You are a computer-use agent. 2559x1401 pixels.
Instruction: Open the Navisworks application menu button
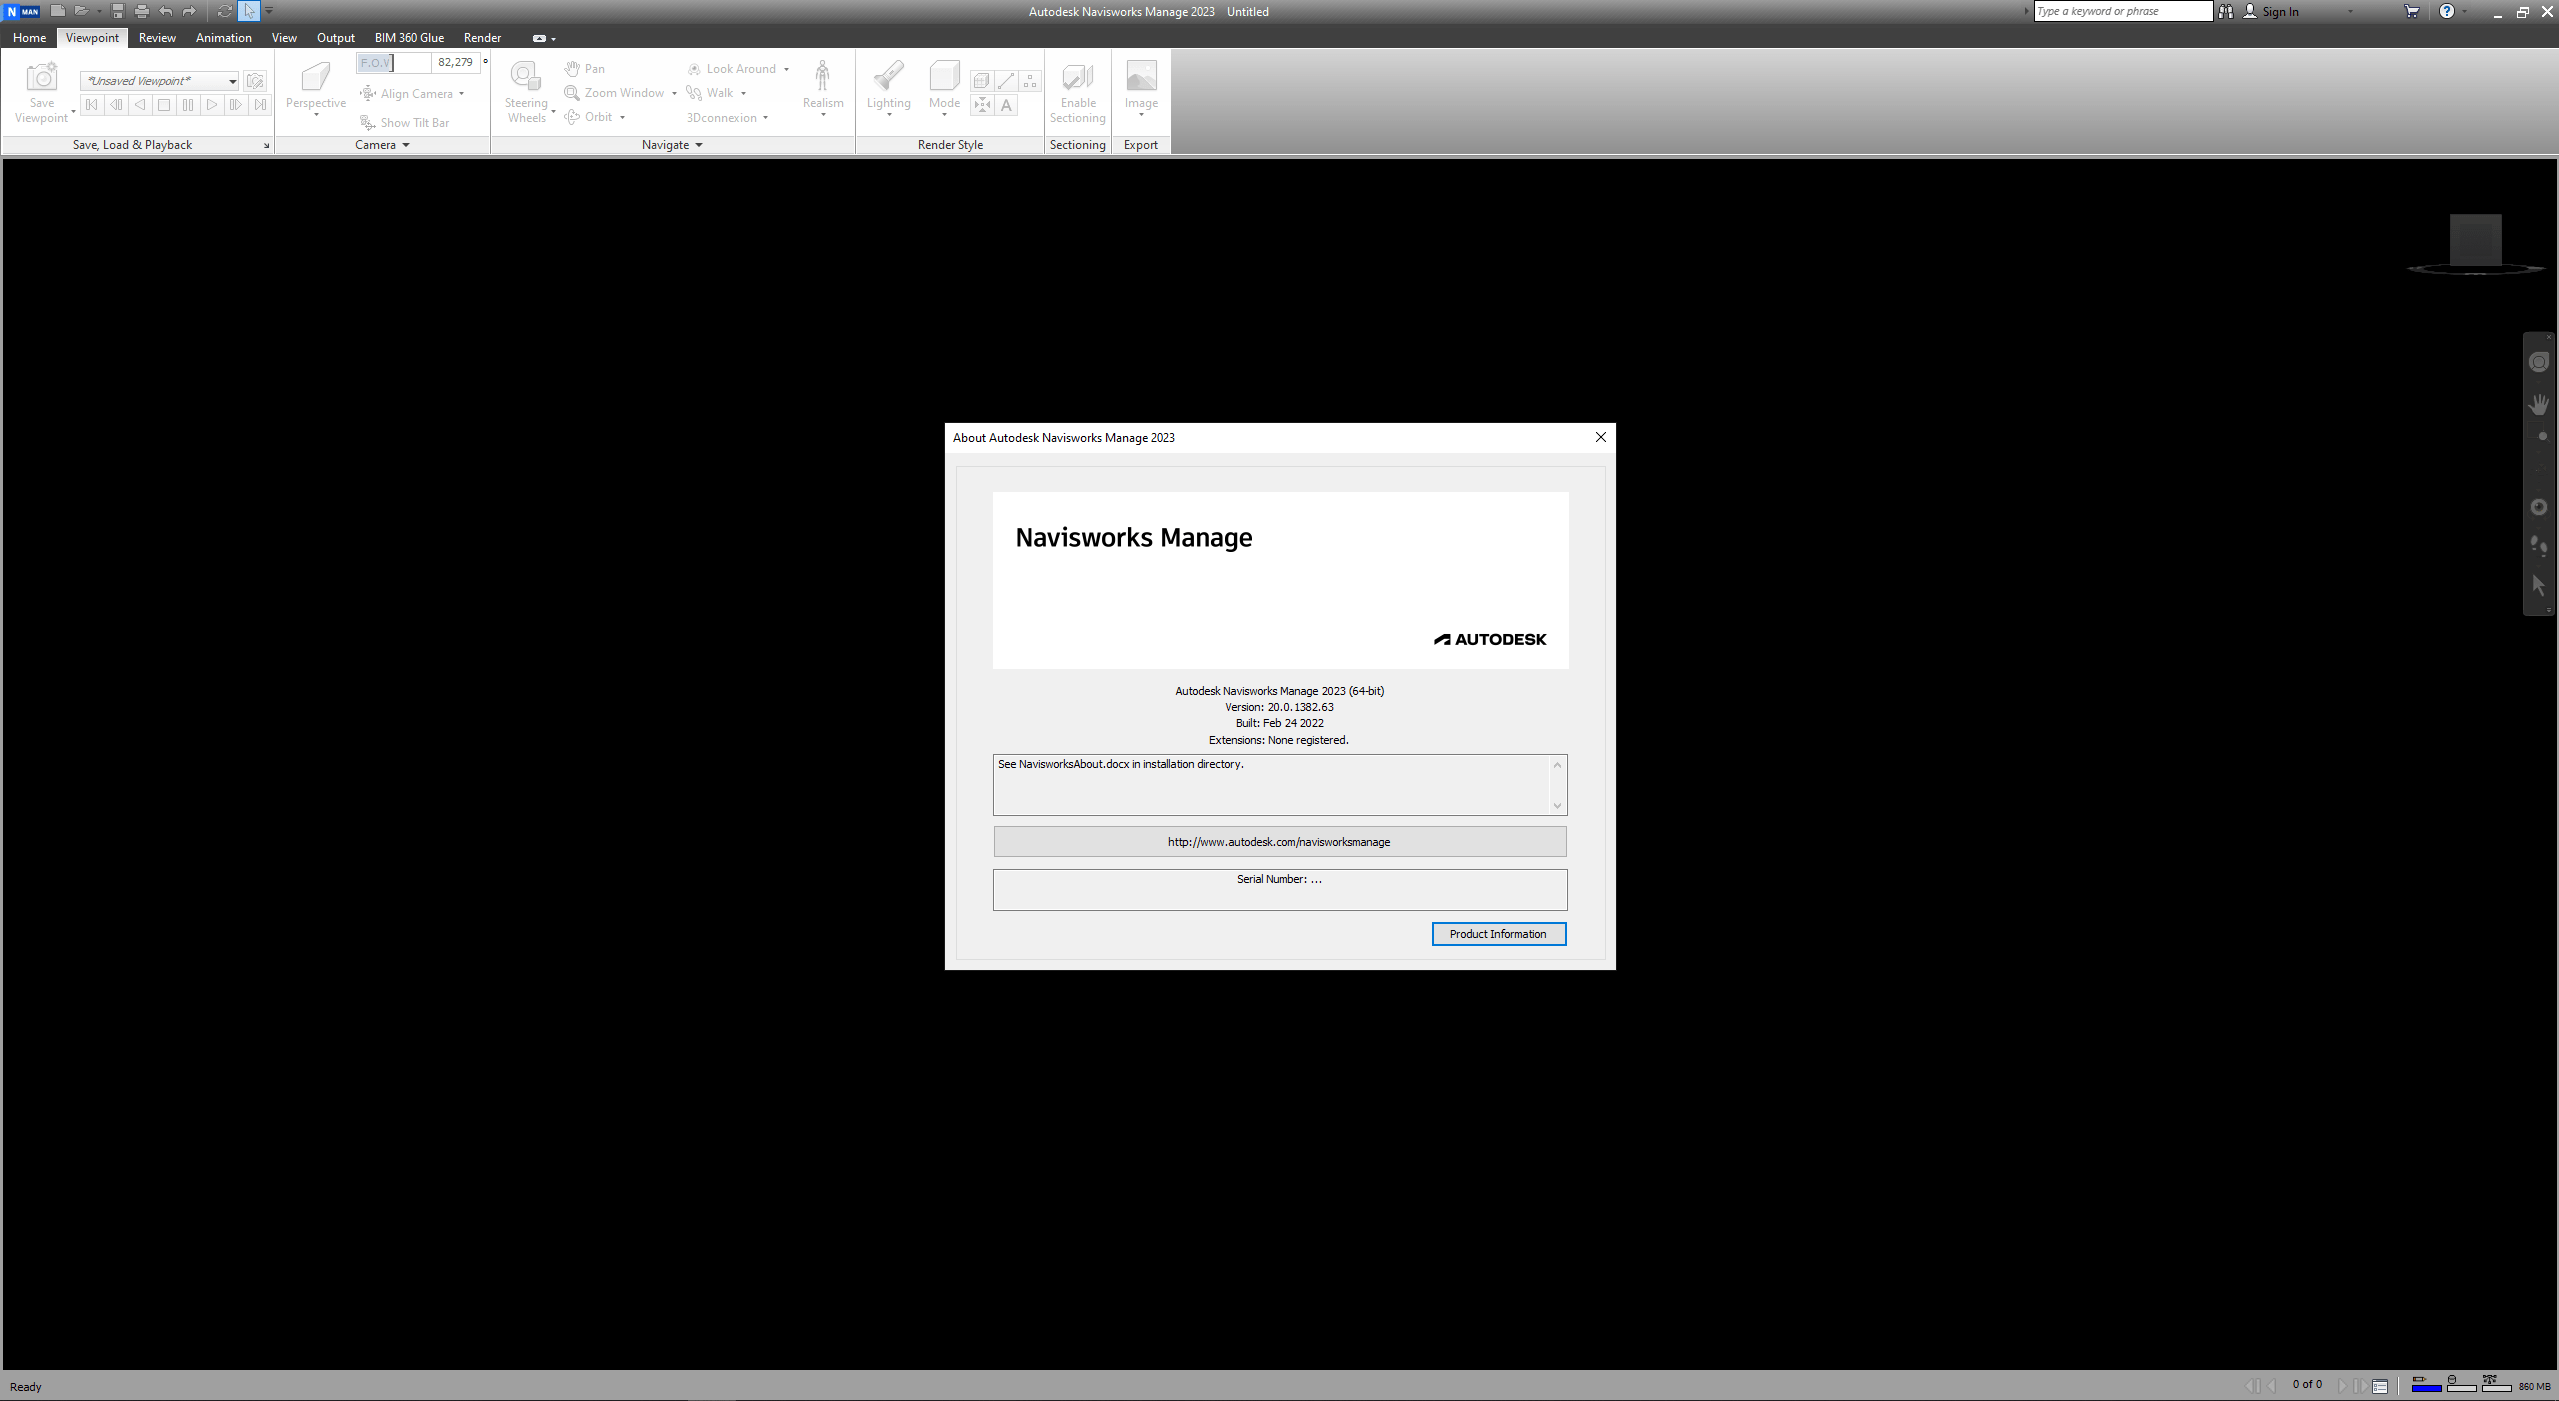coord(22,11)
